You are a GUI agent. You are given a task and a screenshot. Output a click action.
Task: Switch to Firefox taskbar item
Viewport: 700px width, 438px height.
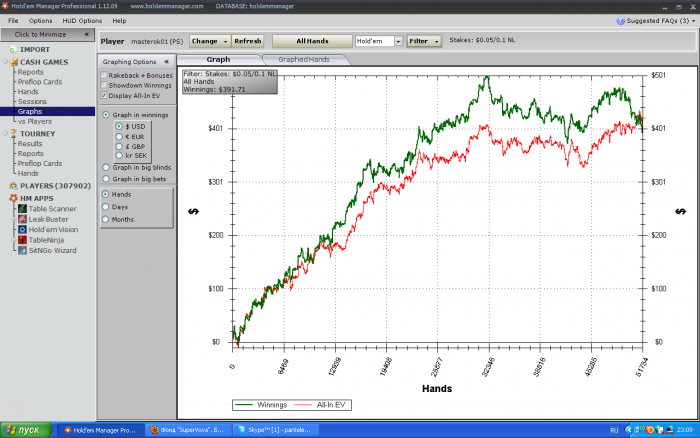coord(188,430)
